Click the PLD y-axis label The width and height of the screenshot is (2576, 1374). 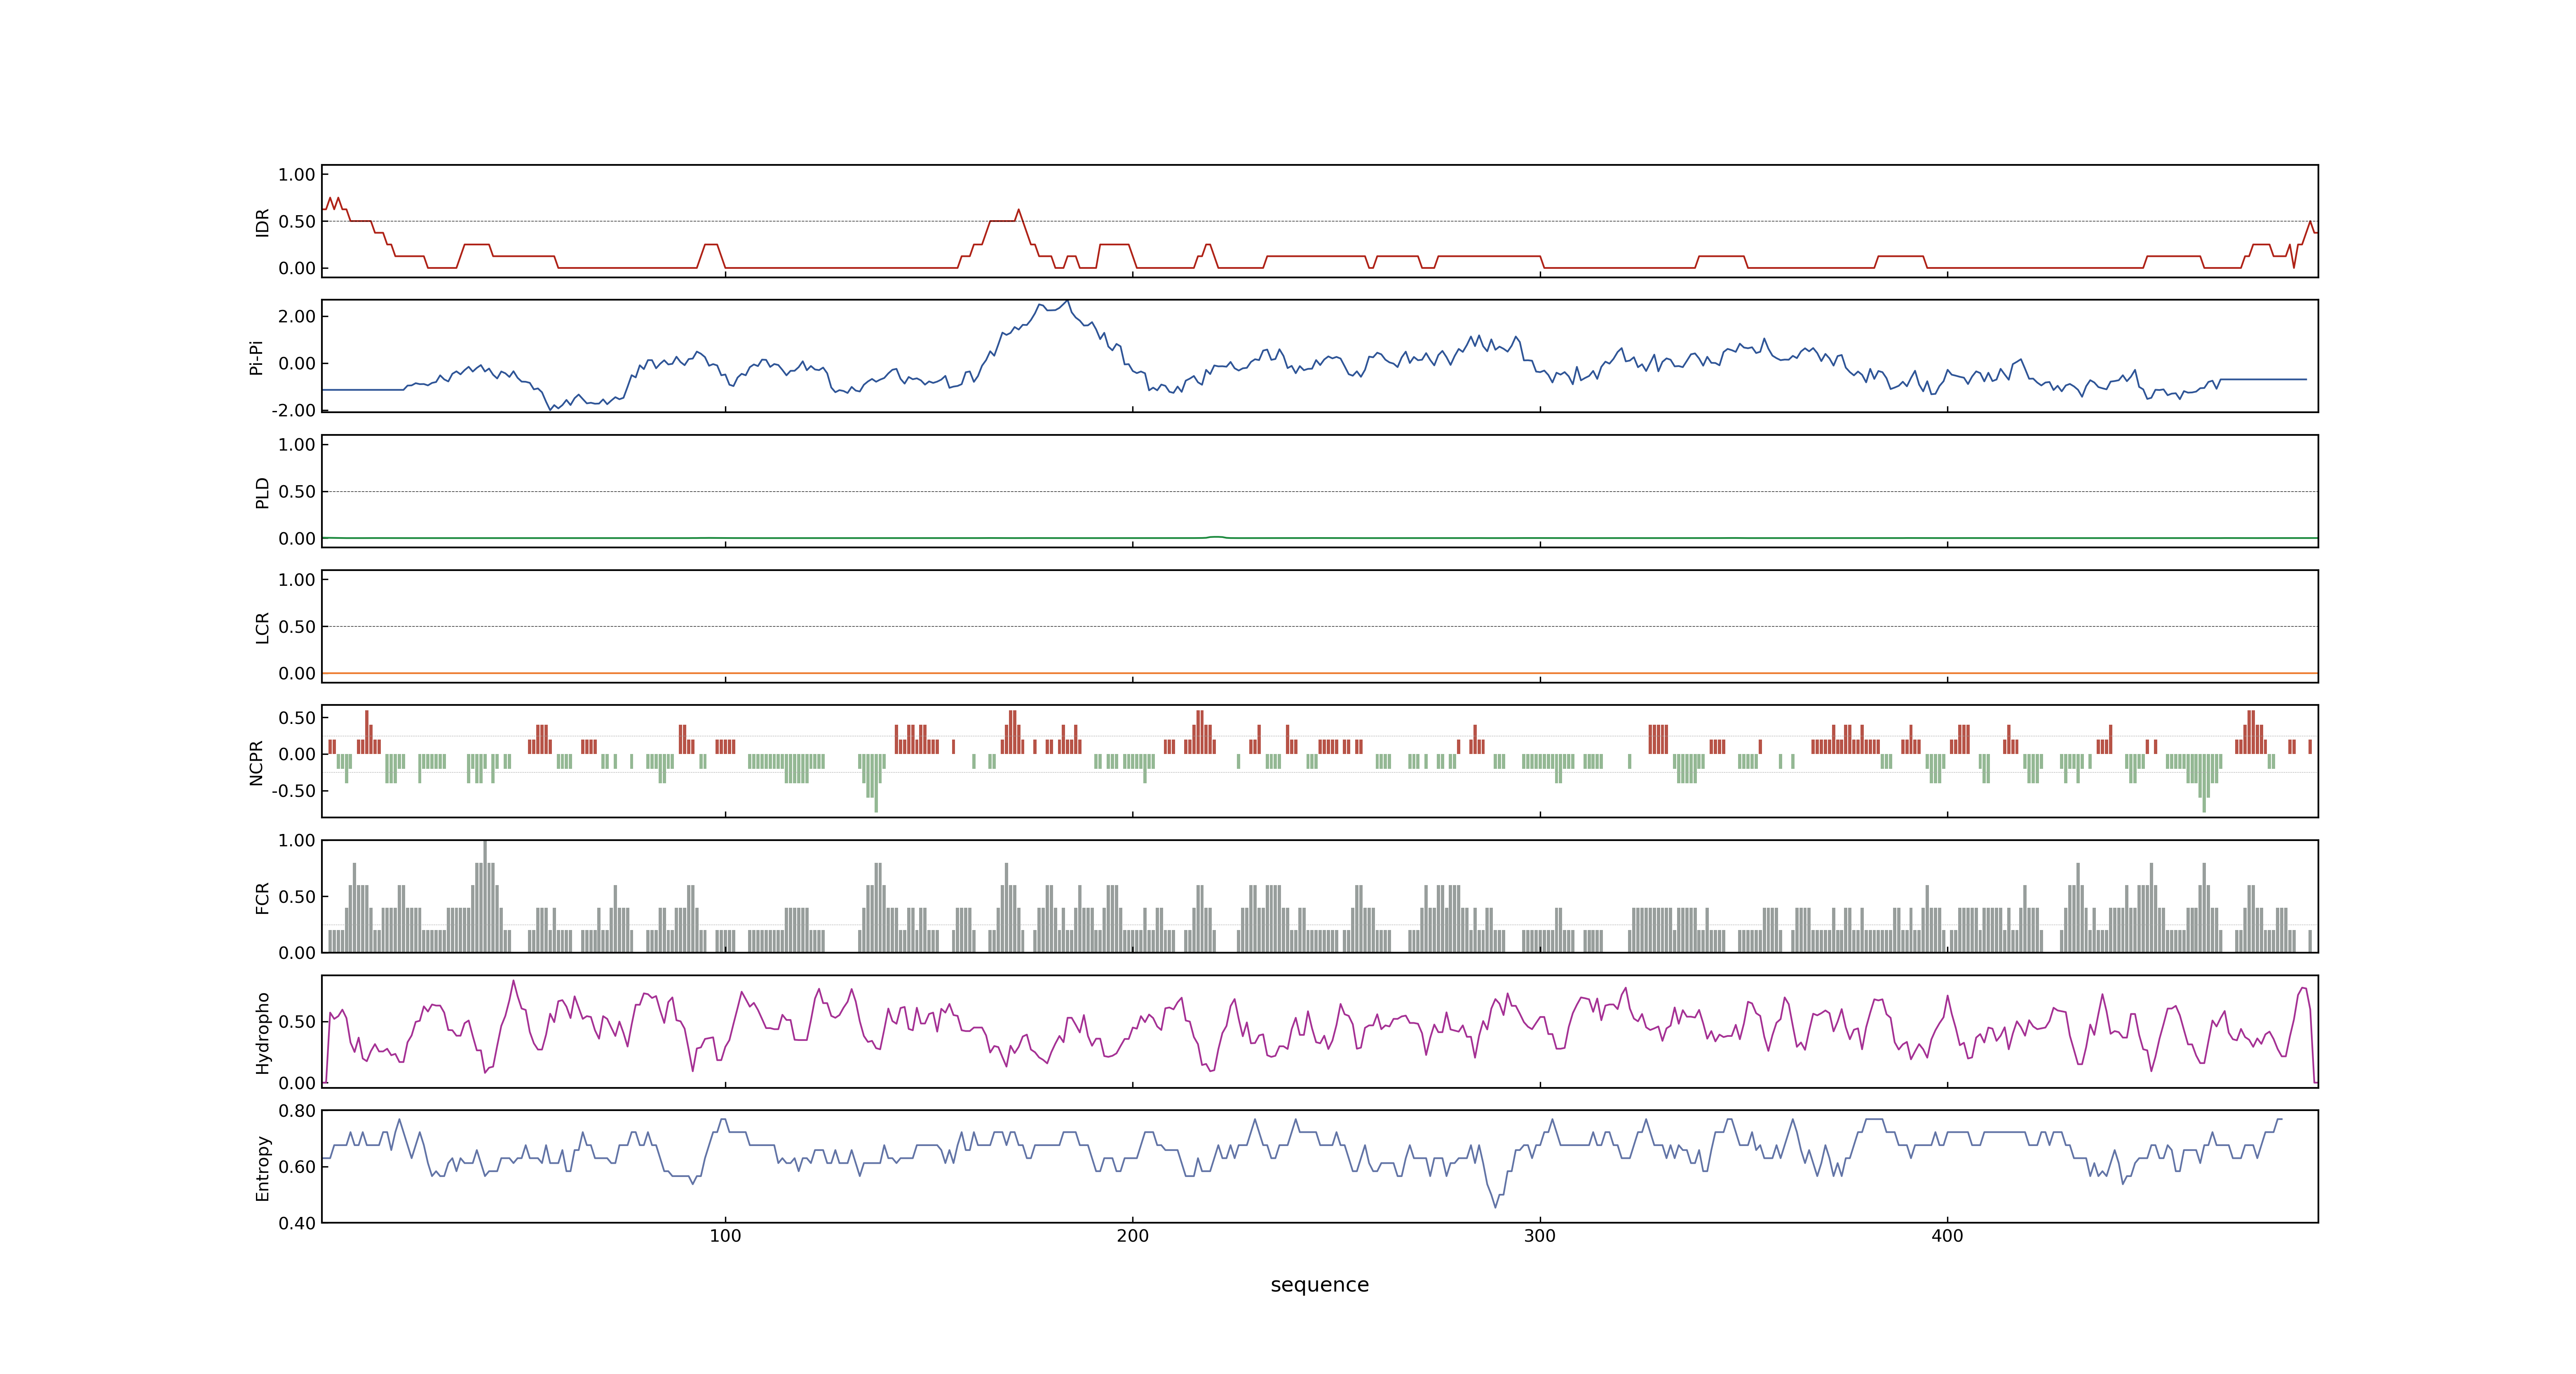262,492
